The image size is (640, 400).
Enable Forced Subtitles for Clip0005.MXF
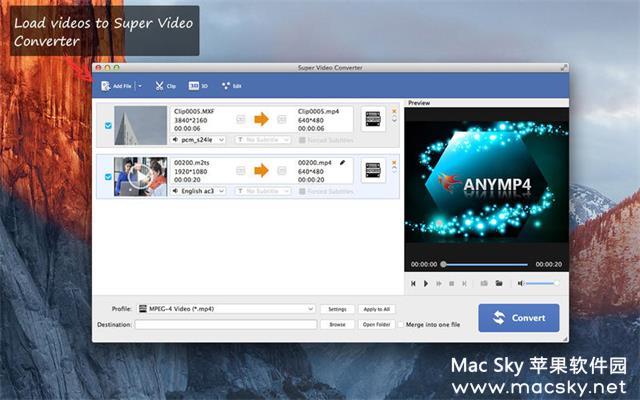click(x=302, y=140)
